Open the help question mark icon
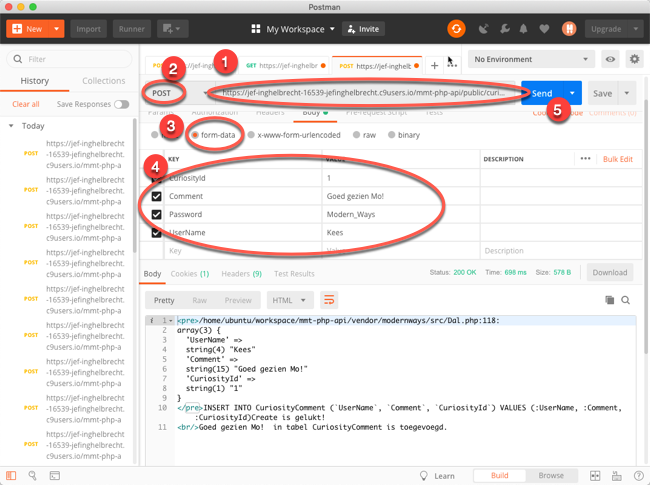The width and height of the screenshot is (650, 485). (638, 475)
